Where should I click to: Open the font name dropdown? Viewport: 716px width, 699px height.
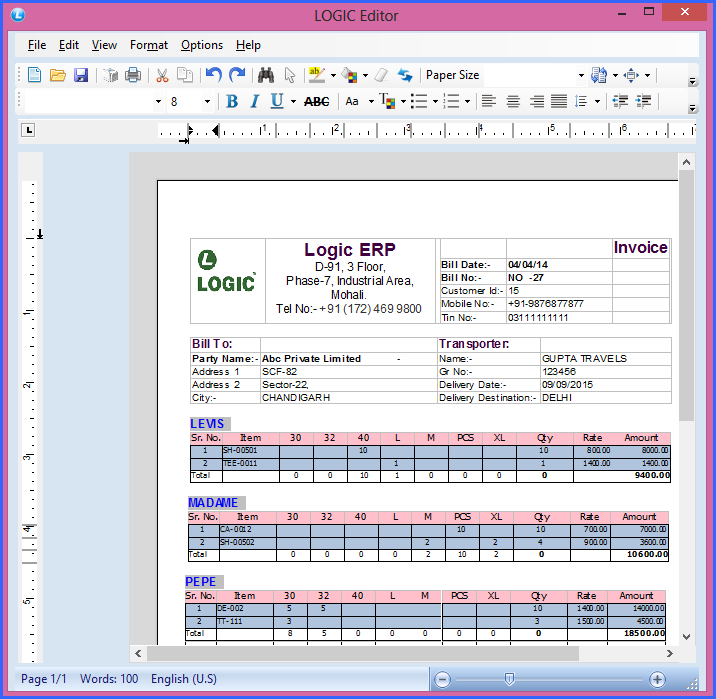(158, 101)
